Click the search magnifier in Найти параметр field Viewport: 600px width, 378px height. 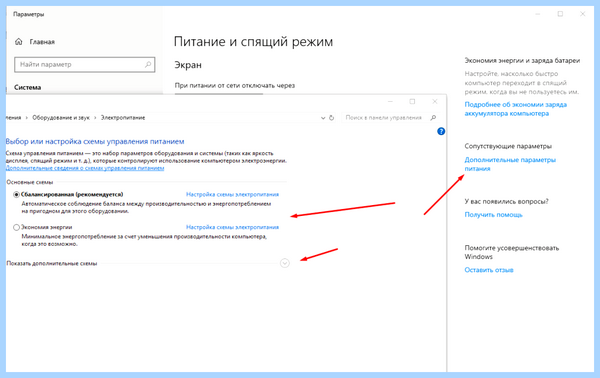[148, 64]
